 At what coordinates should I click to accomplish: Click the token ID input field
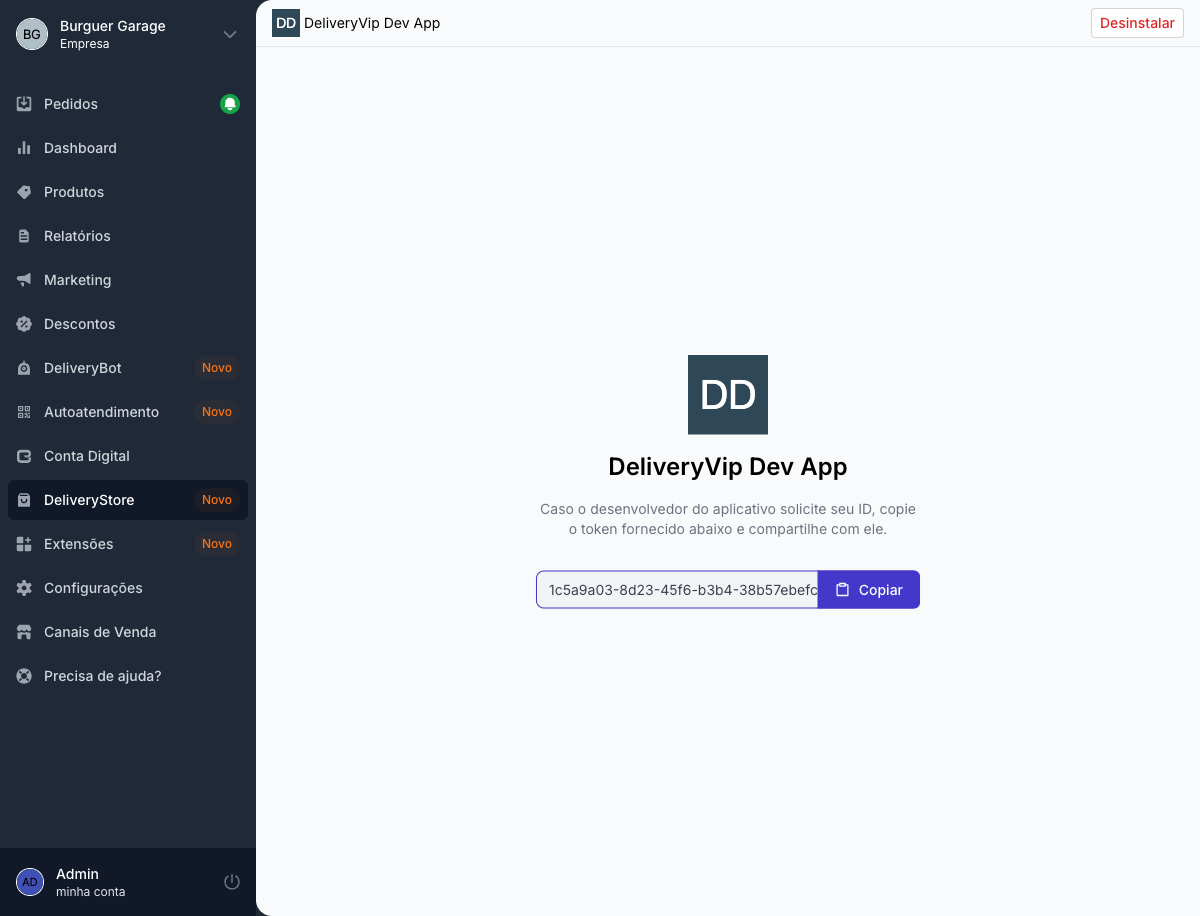point(677,590)
